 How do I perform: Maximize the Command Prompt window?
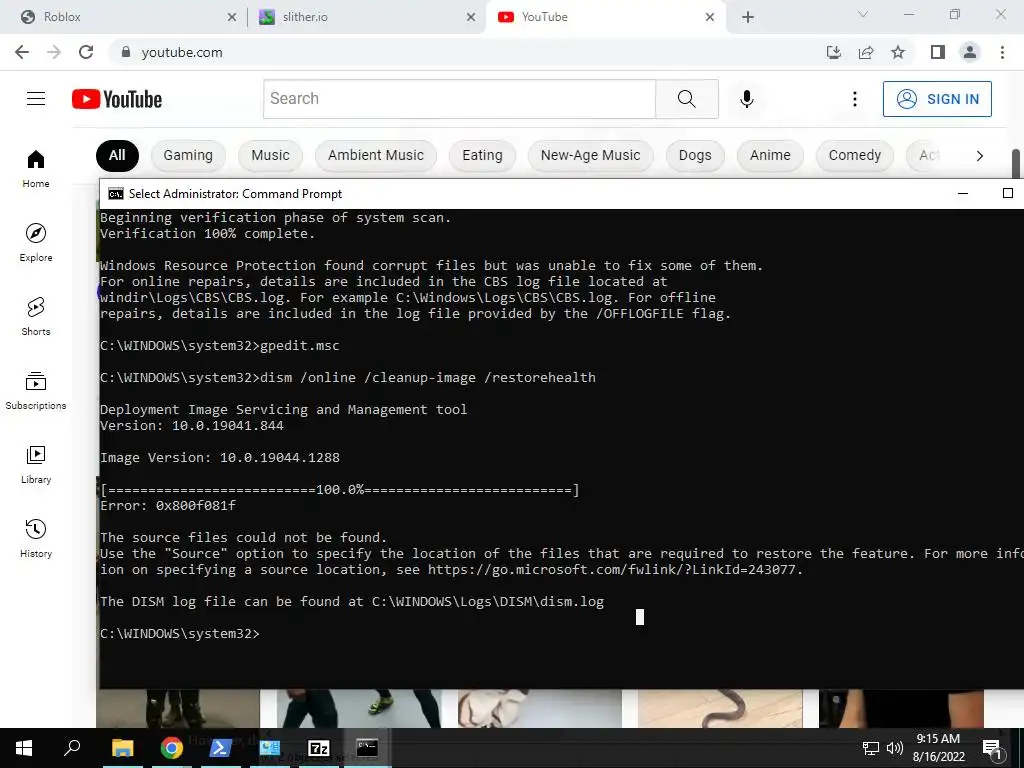1008,193
